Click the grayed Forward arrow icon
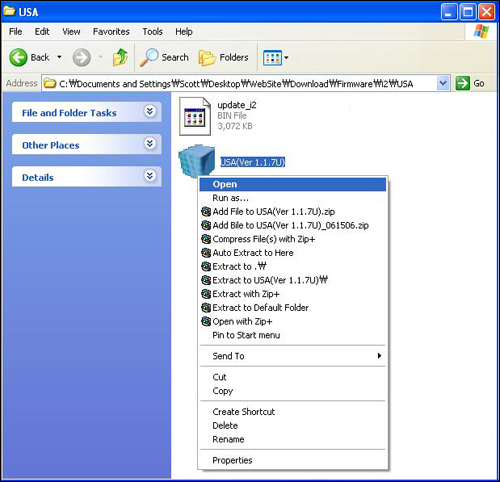500x482 pixels. coord(81,57)
